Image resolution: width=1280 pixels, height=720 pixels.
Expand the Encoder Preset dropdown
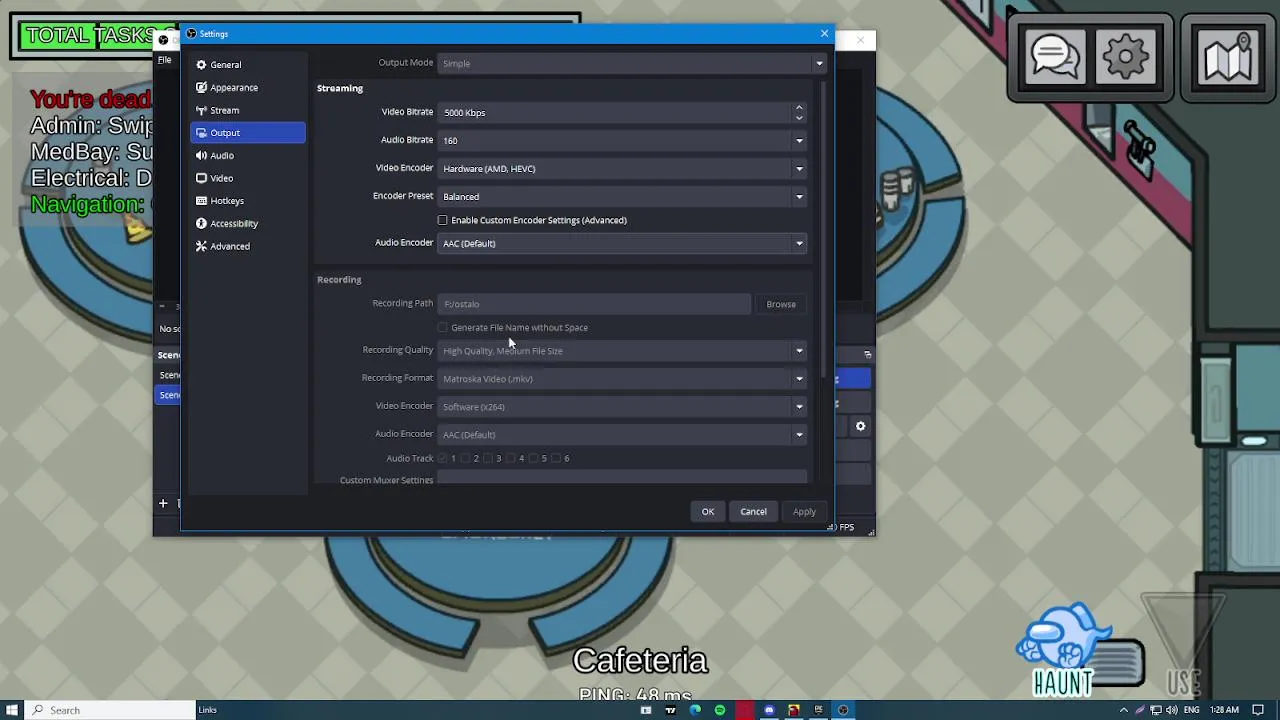(622, 196)
